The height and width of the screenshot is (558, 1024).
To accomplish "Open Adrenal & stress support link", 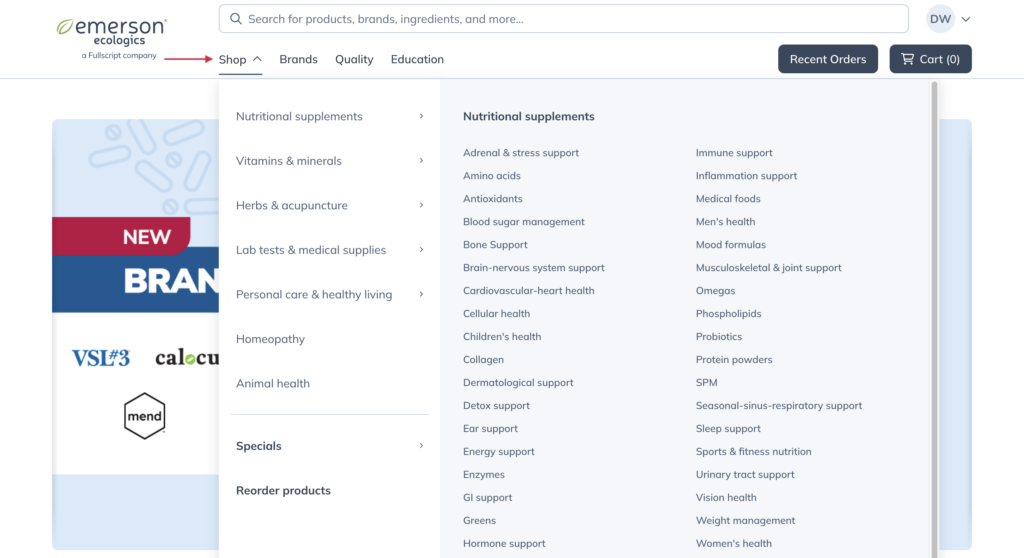I will pyautogui.click(x=520, y=153).
